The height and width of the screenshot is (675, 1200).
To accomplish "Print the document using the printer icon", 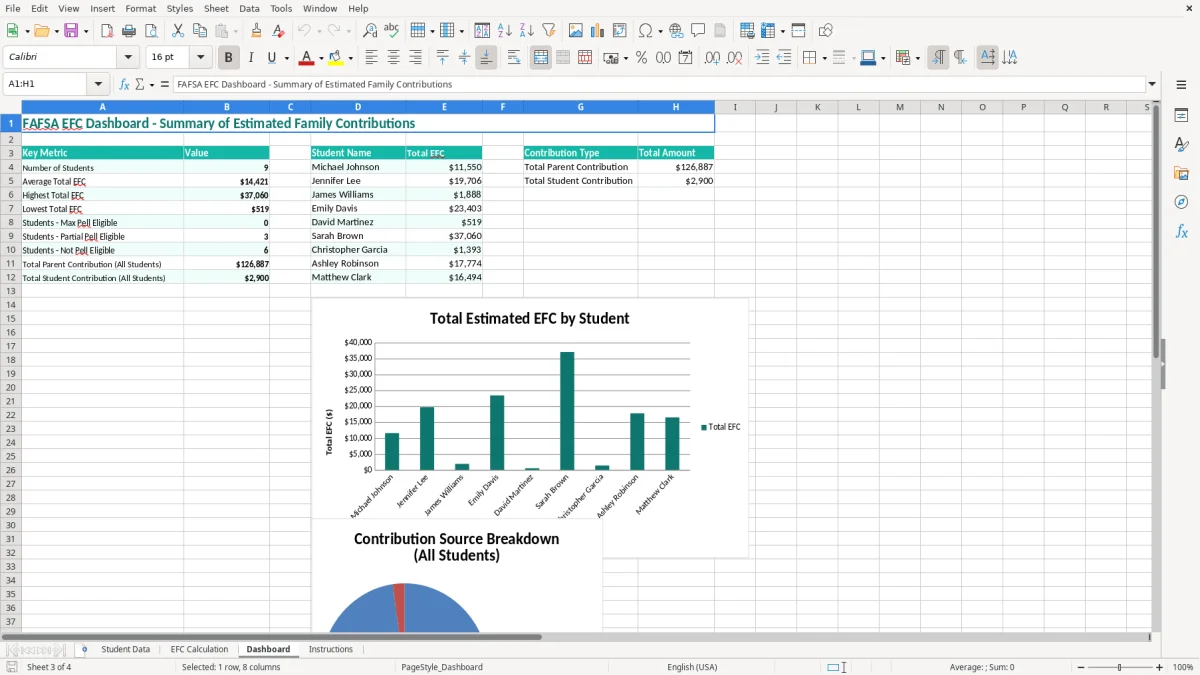I will [129, 31].
